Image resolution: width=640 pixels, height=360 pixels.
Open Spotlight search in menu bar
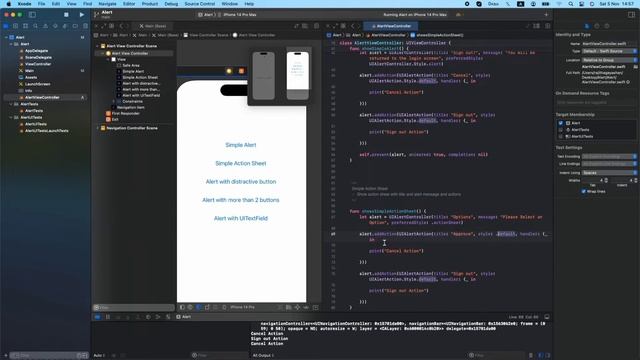tap(571, 4)
